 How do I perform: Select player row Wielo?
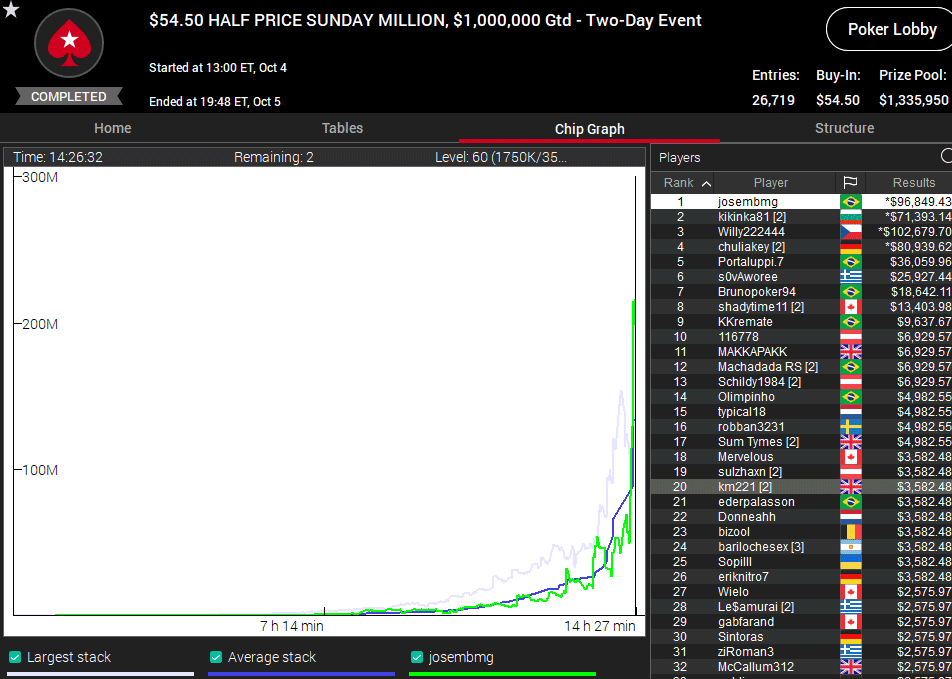(801, 592)
